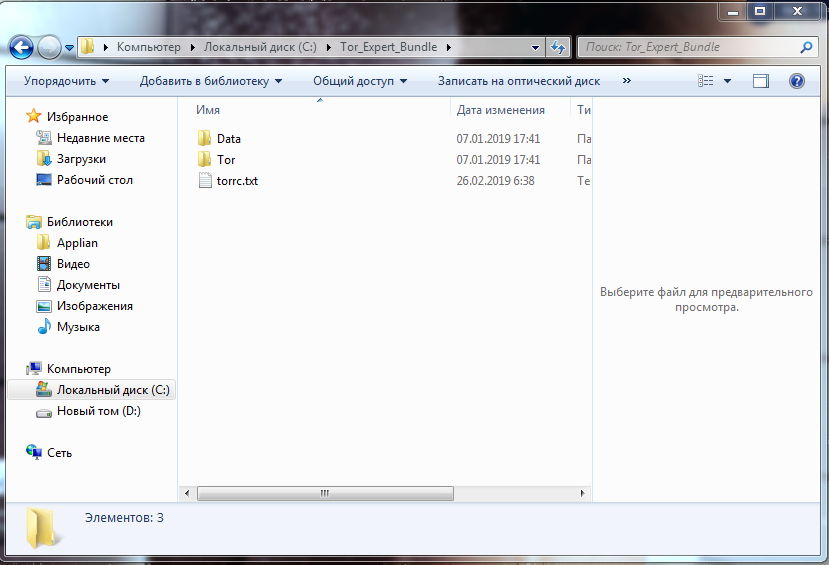
Task: Click the Forward navigation arrow button
Action: coord(49,48)
